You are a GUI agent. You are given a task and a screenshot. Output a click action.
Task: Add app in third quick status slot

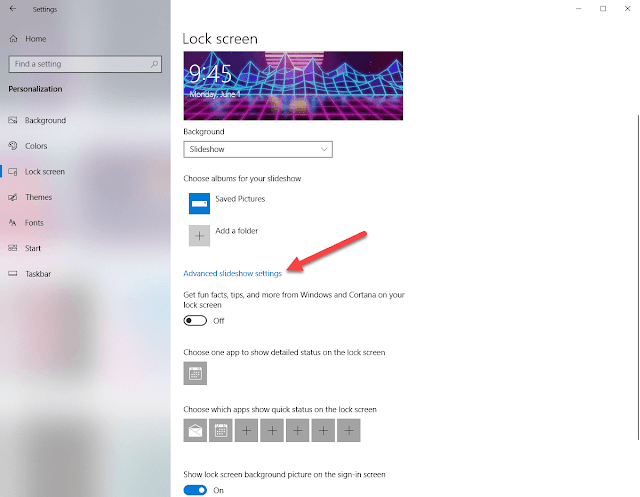pos(247,430)
